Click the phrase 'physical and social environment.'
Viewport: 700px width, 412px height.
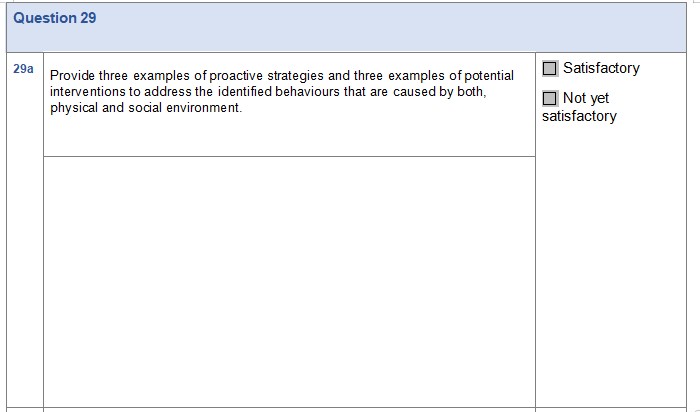(146, 108)
